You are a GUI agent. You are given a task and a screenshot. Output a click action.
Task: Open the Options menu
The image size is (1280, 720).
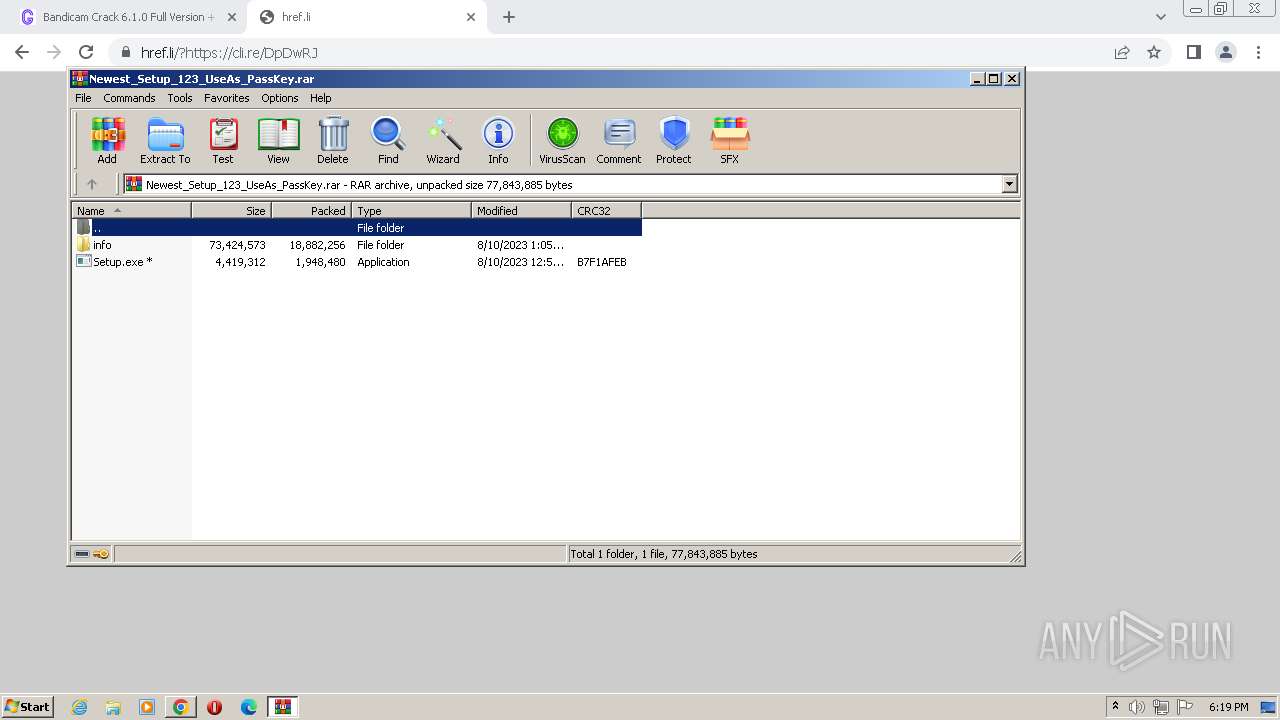[x=280, y=98]
